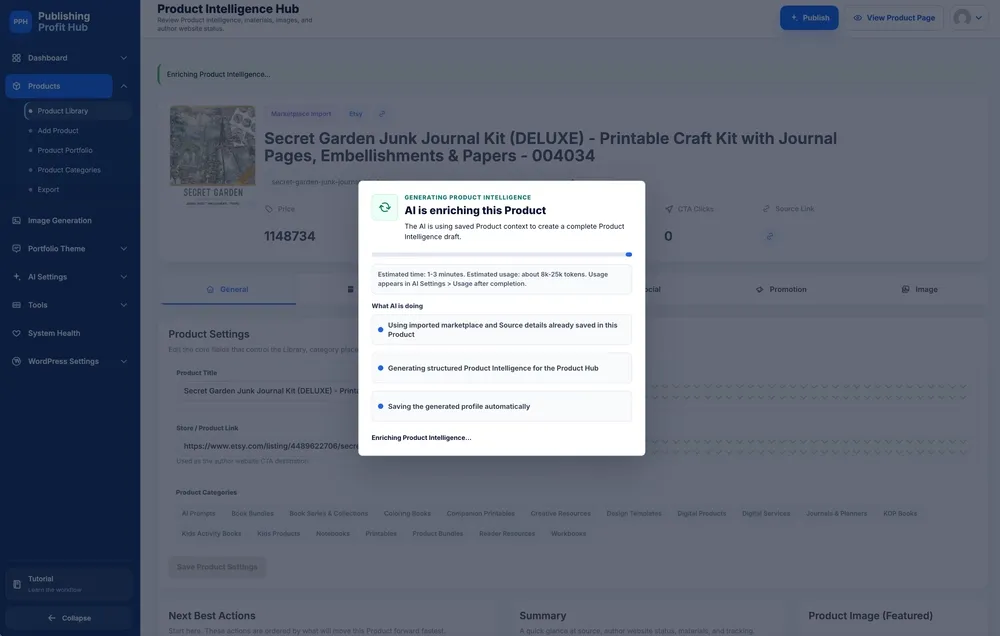This screenshot has width=1000, height=636.
Task: Toggle the Printables category
Action: (x=381, y=534)
